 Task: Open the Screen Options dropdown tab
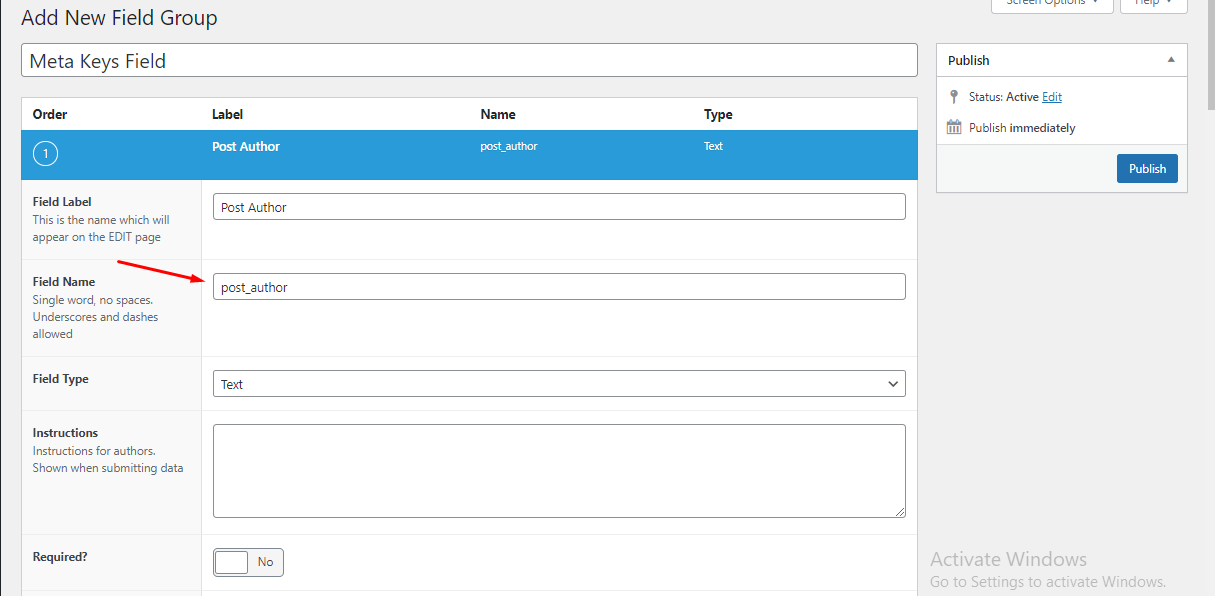point(1051,4)
